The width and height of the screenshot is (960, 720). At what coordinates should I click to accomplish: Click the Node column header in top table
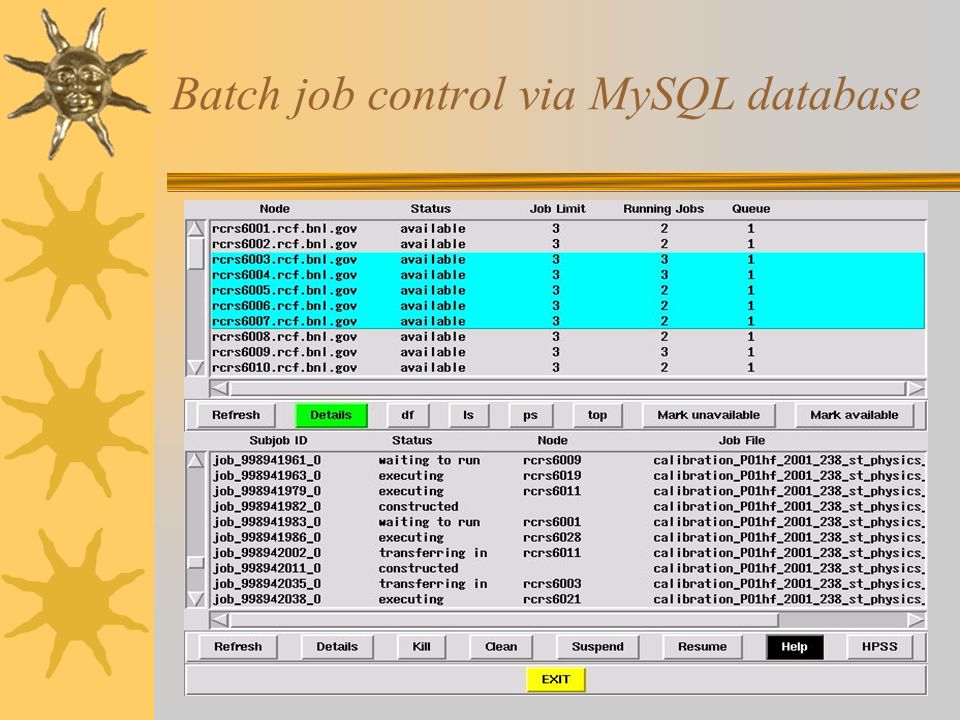click(x=274, y=209)
